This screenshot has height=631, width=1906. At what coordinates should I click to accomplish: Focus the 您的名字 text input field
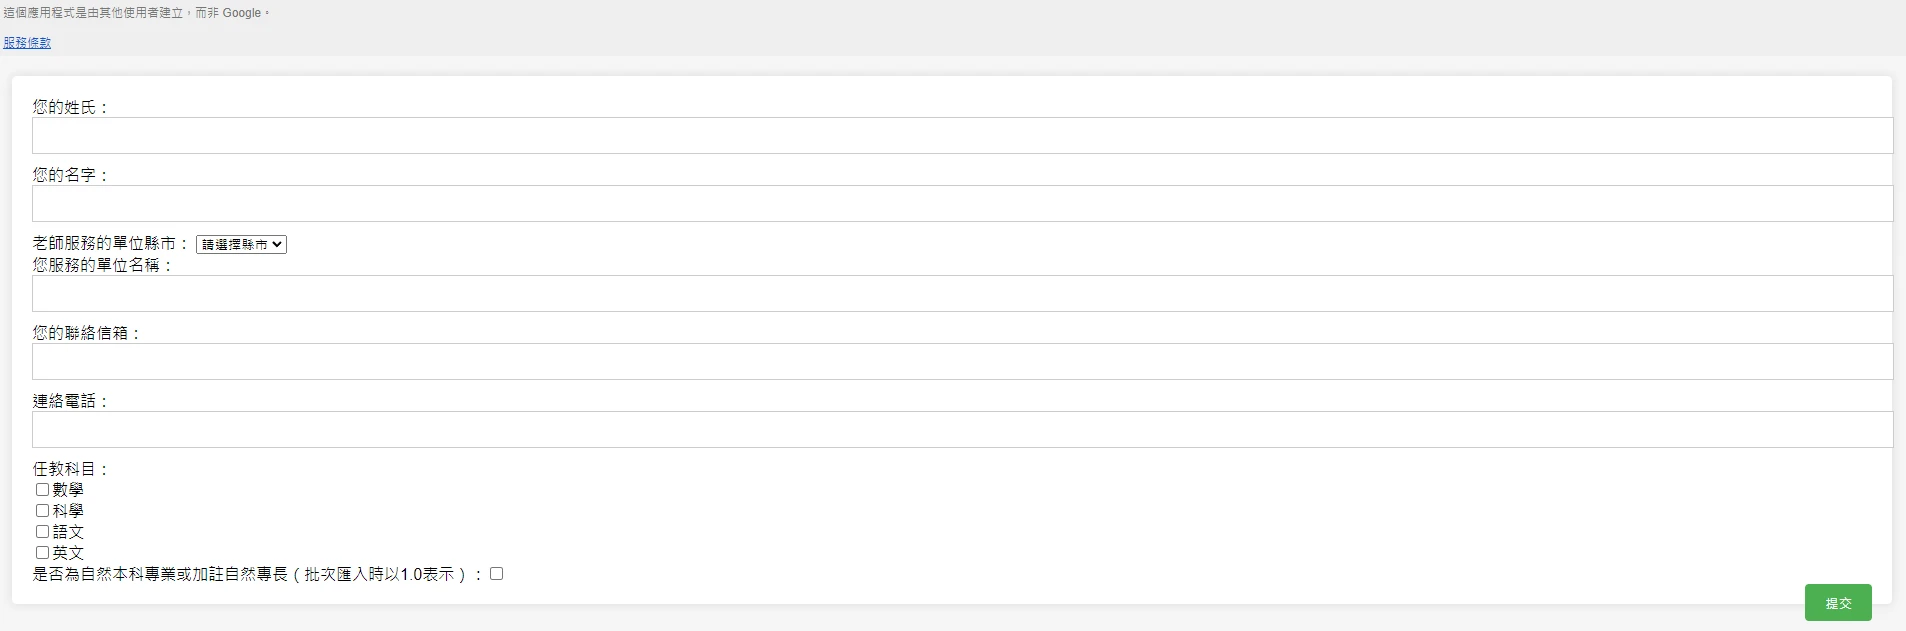(x=962, y=204)
